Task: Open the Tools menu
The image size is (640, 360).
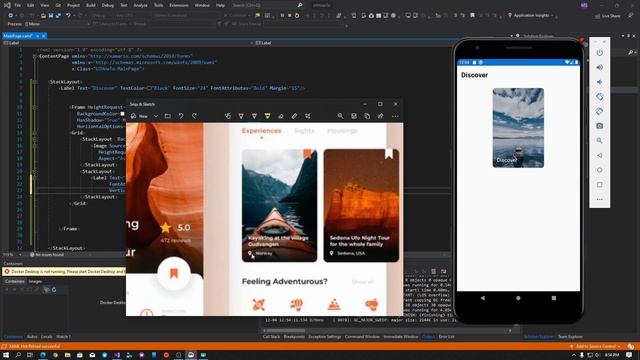Action: click(158, 5)
